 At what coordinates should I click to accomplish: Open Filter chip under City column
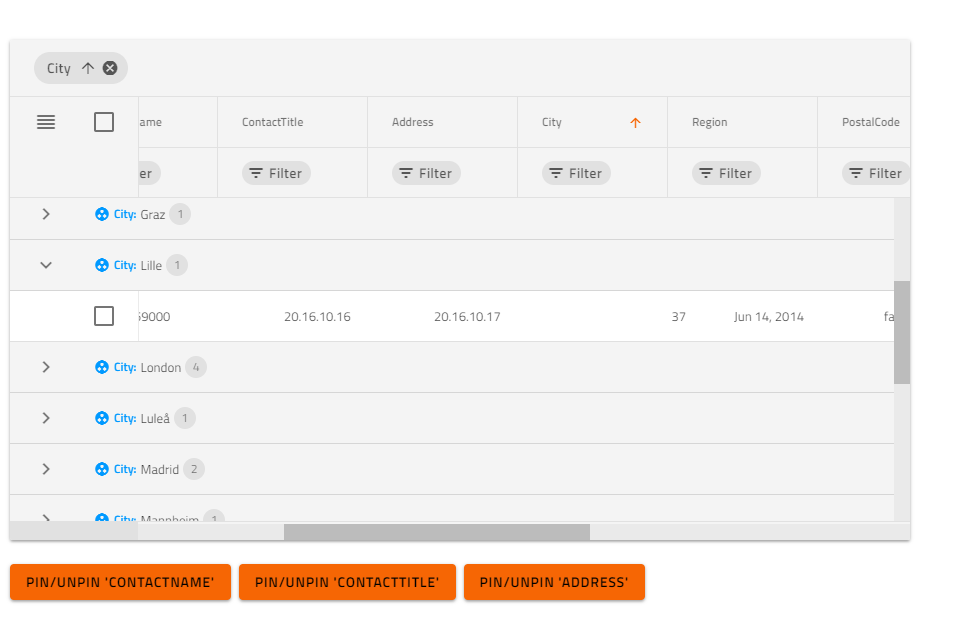576,174
